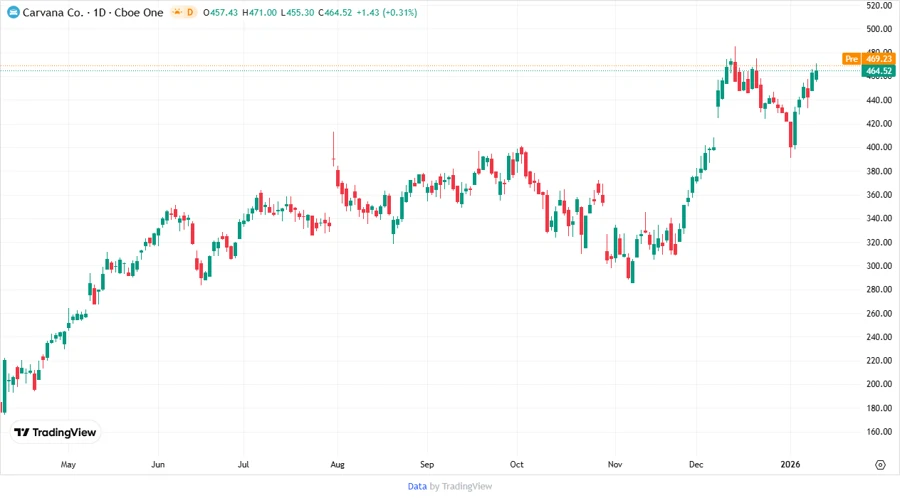Click the Sep label on time axis
The image size is (900, 498).
427,464
